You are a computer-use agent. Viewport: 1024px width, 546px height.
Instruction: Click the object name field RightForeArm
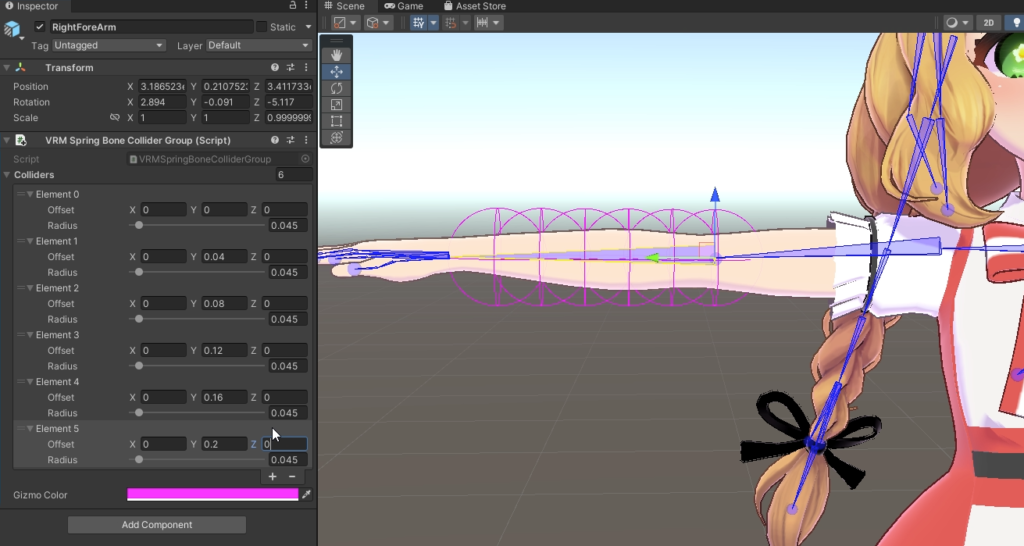click(x=151, y=27)
